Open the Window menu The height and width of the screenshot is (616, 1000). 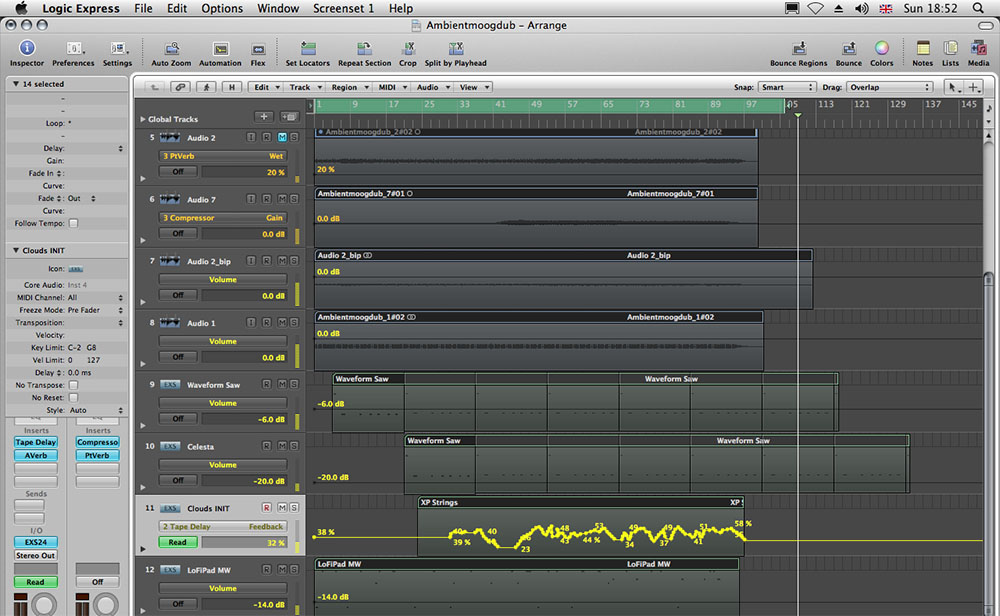click(277, 8)
